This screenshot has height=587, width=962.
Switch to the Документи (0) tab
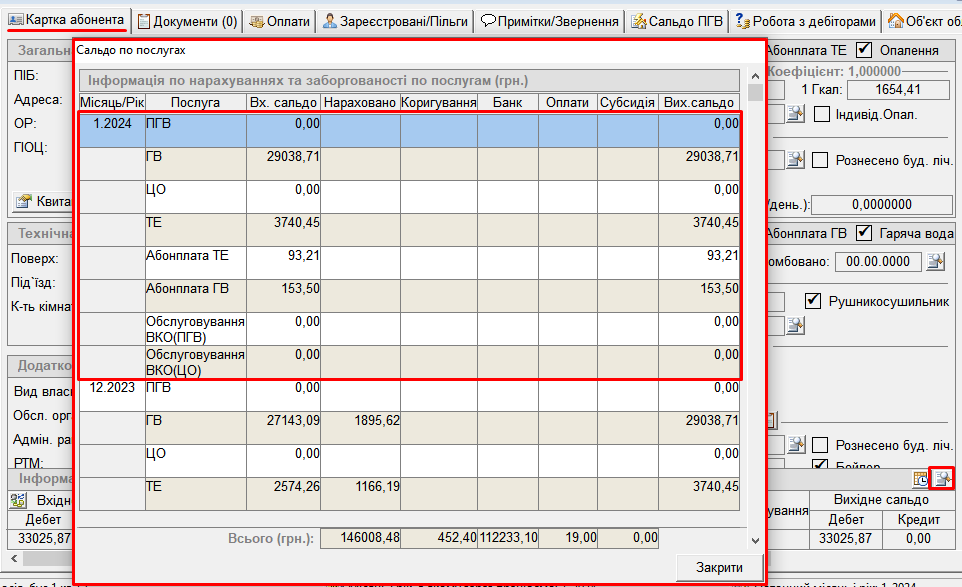(x=187, y=21)
